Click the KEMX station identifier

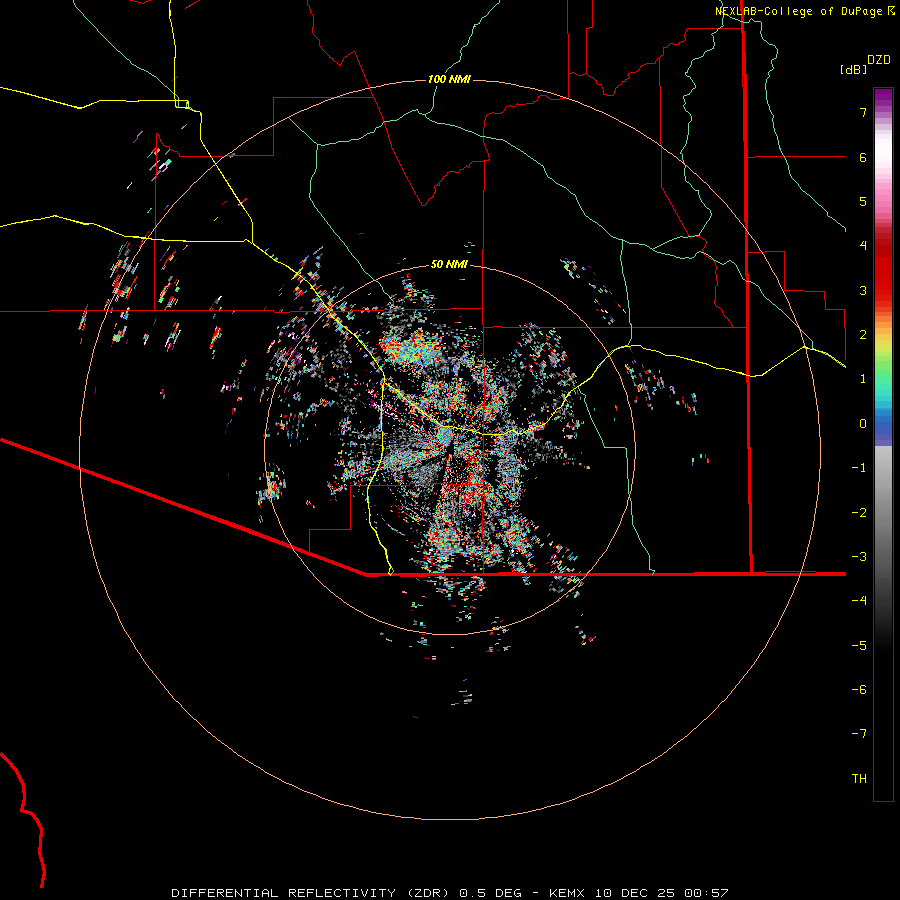[568, 893]
